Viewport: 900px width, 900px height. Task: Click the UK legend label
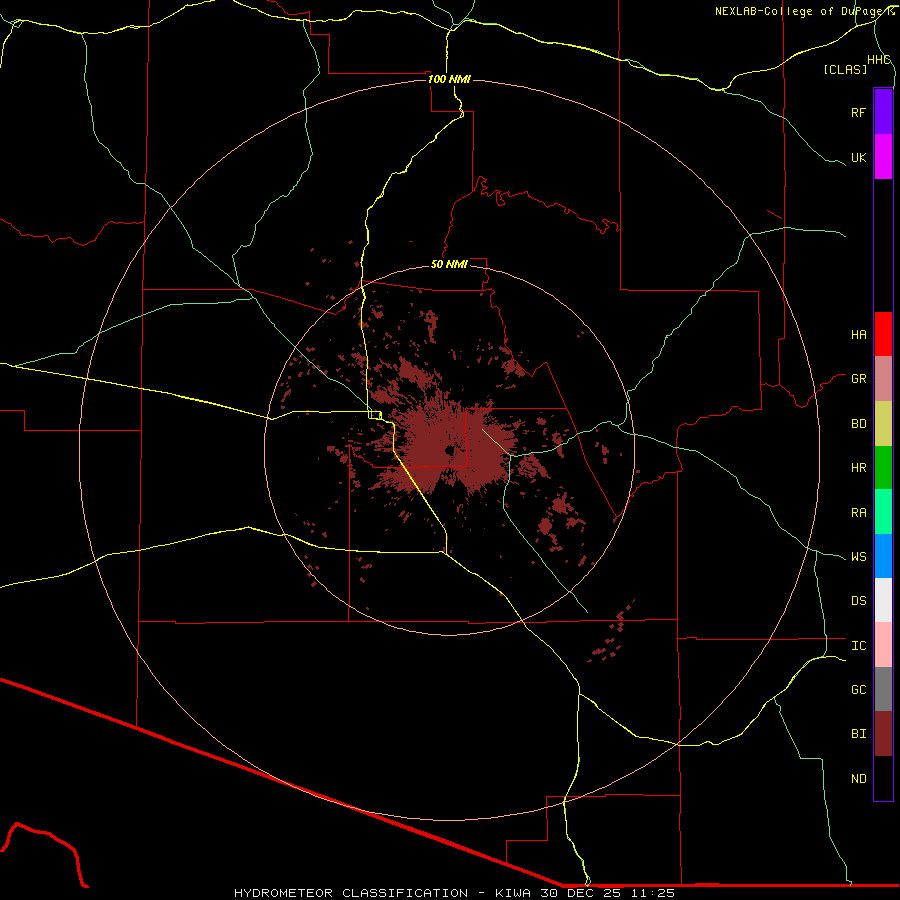858,157
